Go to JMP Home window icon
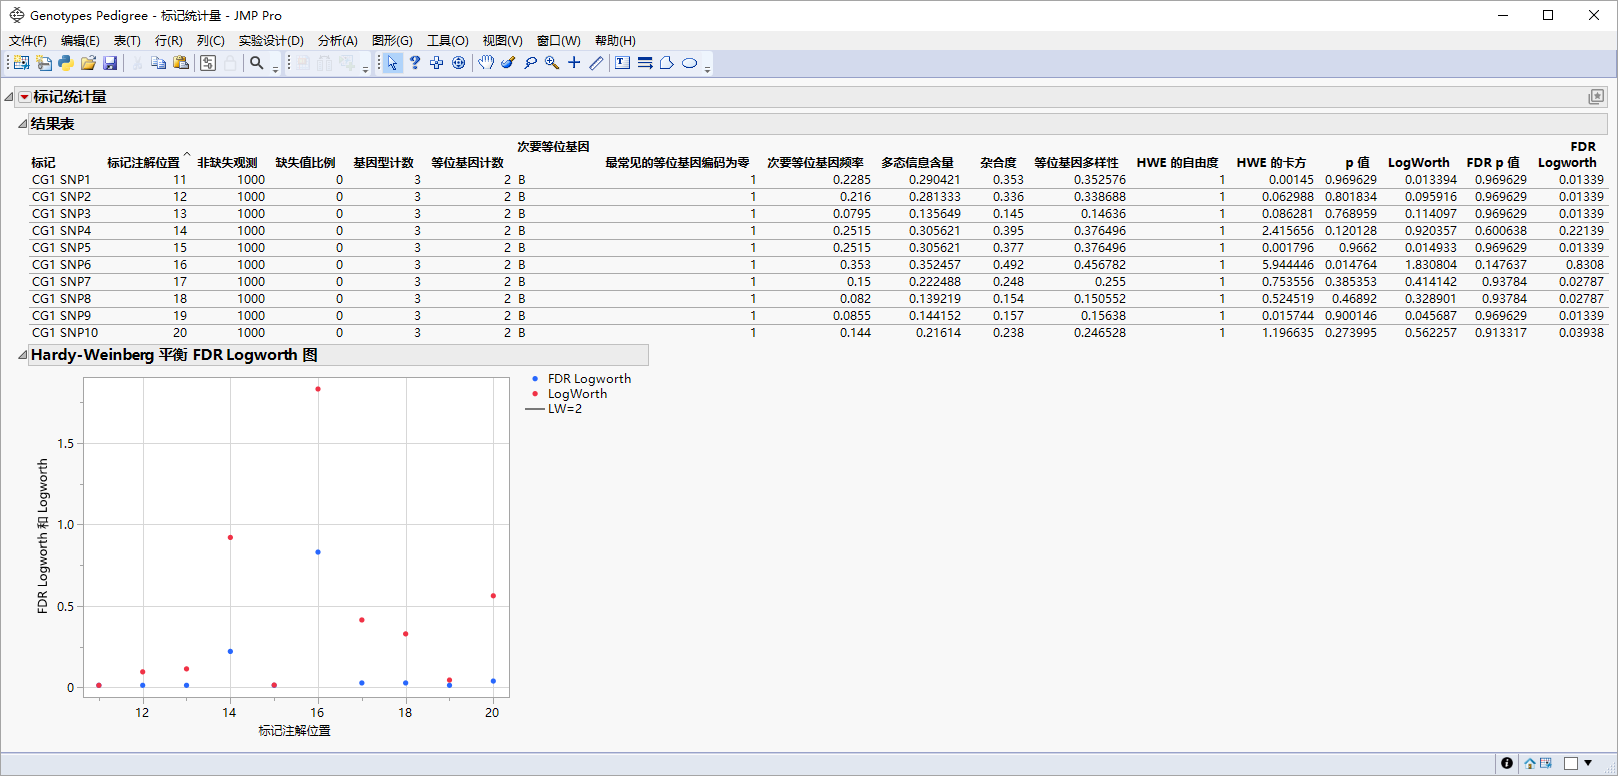The image size is (1618, 776). pyautogui.click(x=1530, y=763)
